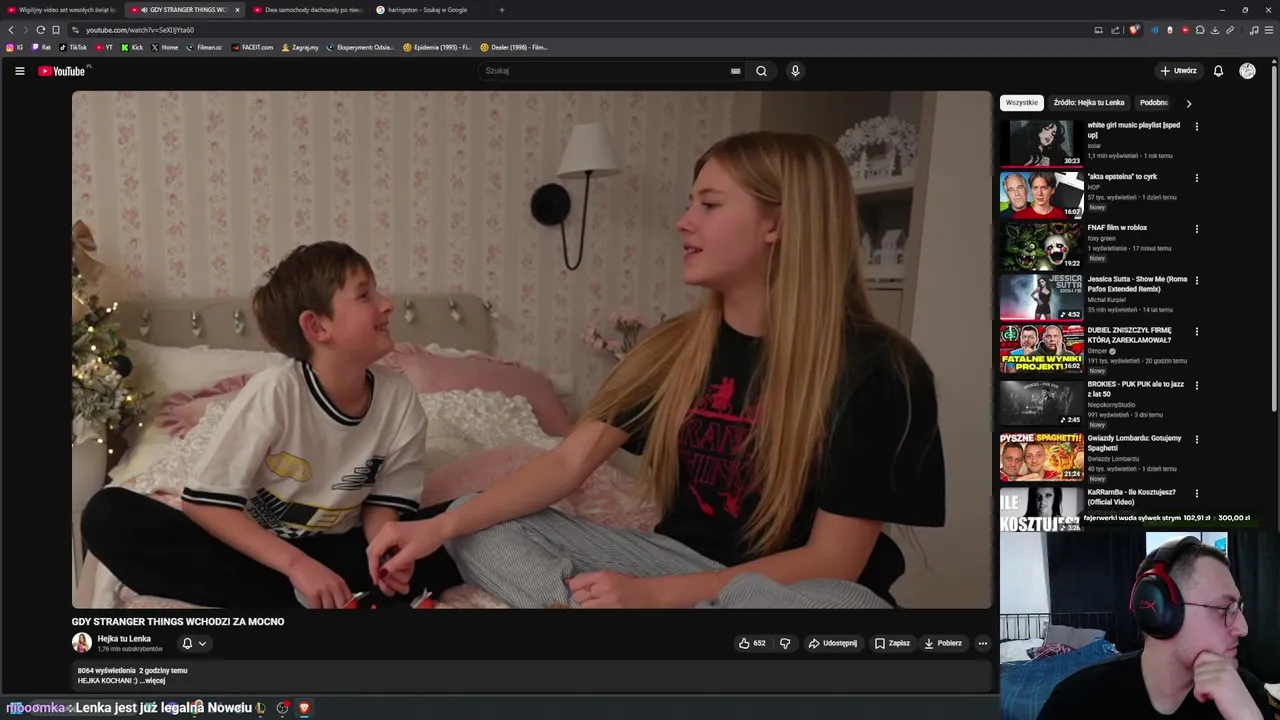Open 'Hejka tu Lenka' channel name link
Viewport: 1280px width, 720px height.
(x=124, y=639)
